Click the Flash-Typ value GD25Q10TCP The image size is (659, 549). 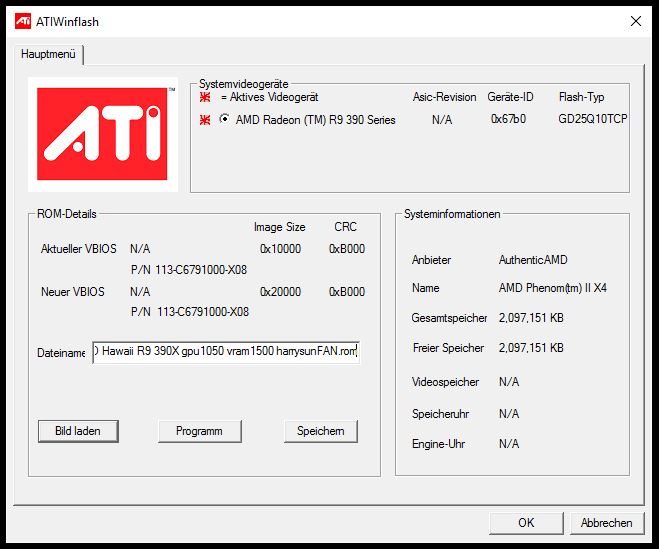tap(592, 119)
